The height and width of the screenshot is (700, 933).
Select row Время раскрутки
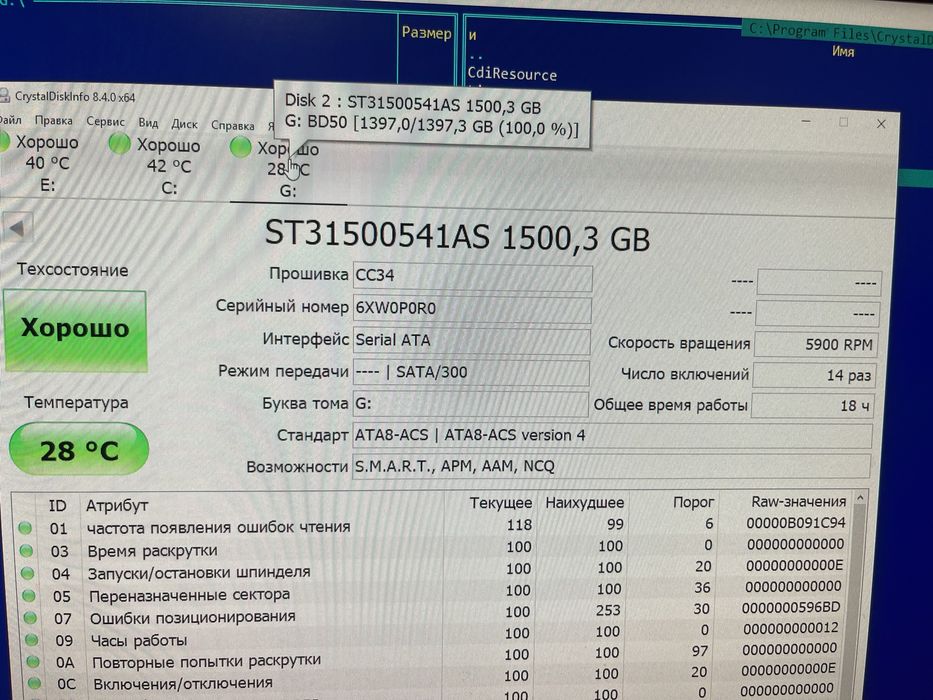tap(434, 548)
